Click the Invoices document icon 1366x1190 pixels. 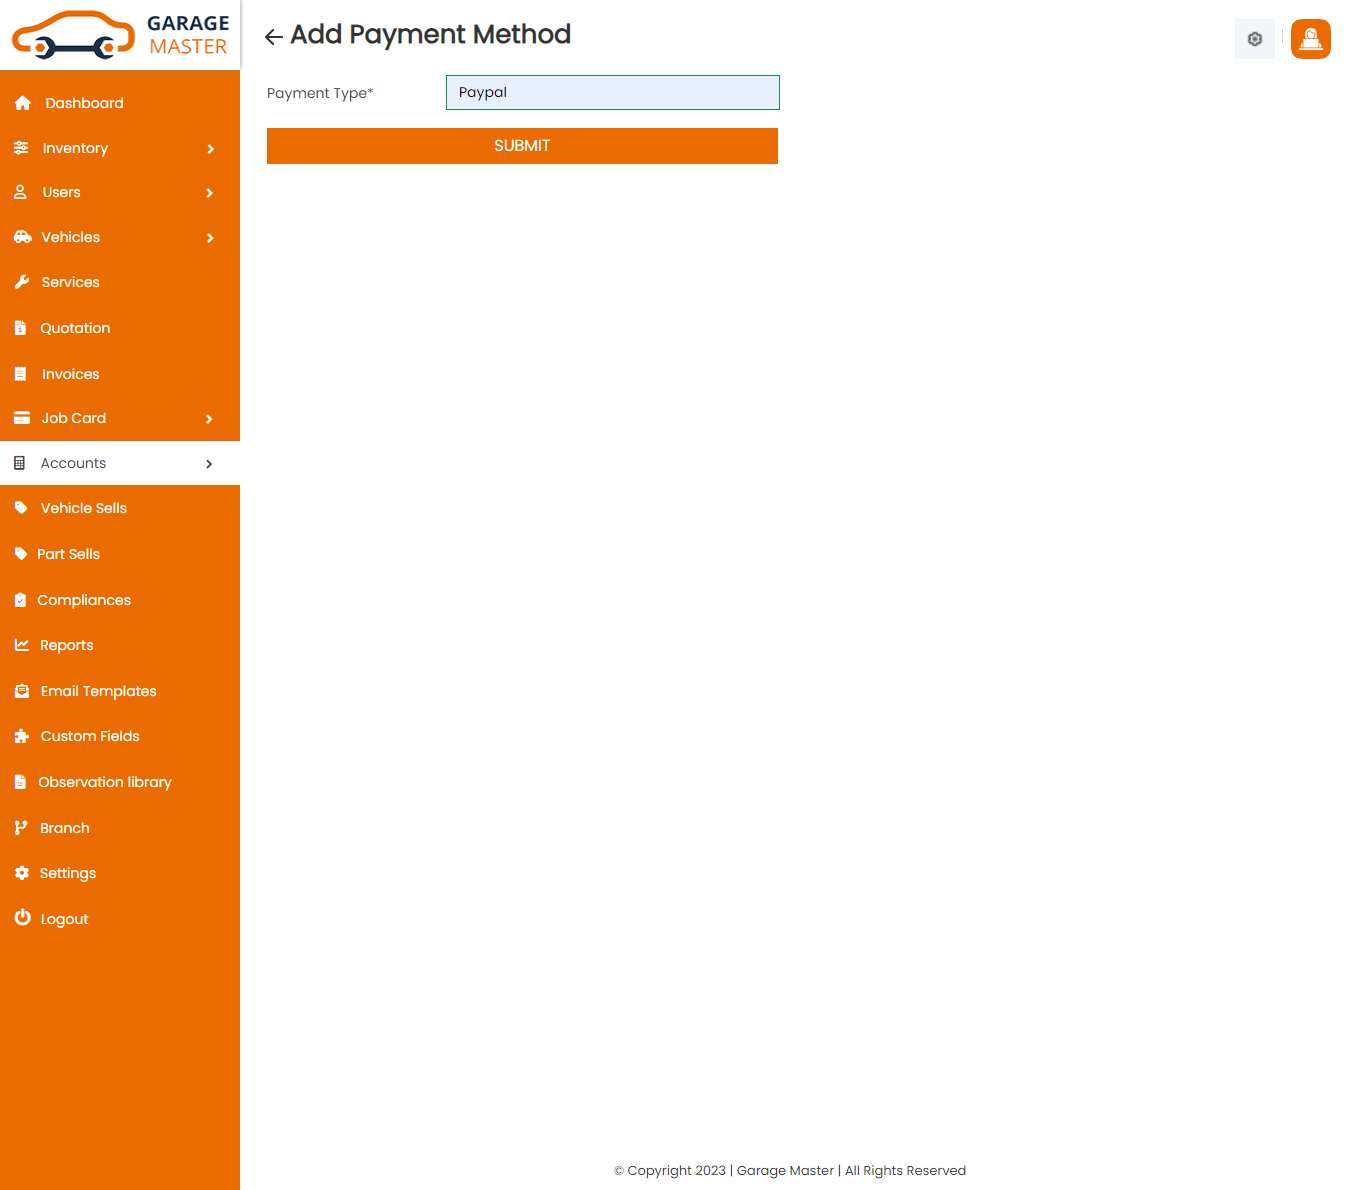(x=22, y=373)
